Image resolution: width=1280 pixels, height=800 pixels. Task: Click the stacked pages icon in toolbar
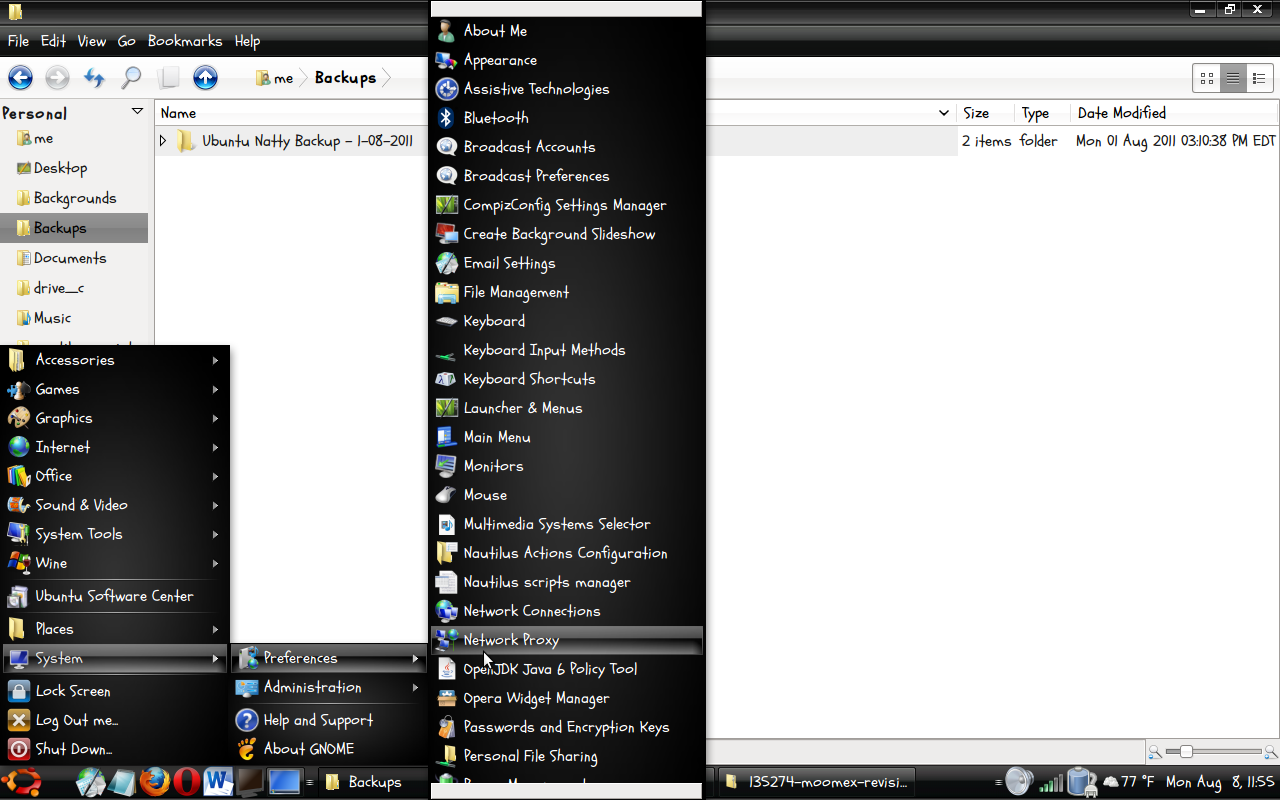point(169,77)
